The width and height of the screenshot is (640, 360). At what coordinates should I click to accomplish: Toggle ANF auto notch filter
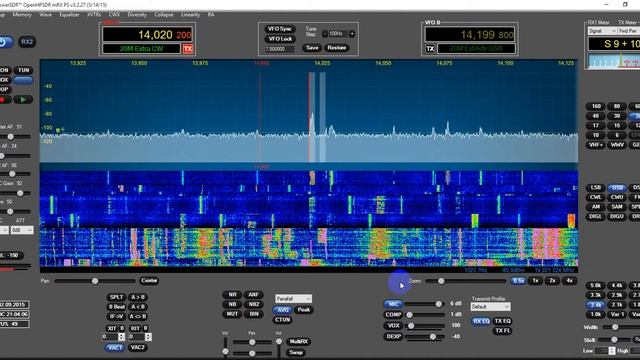253,295
